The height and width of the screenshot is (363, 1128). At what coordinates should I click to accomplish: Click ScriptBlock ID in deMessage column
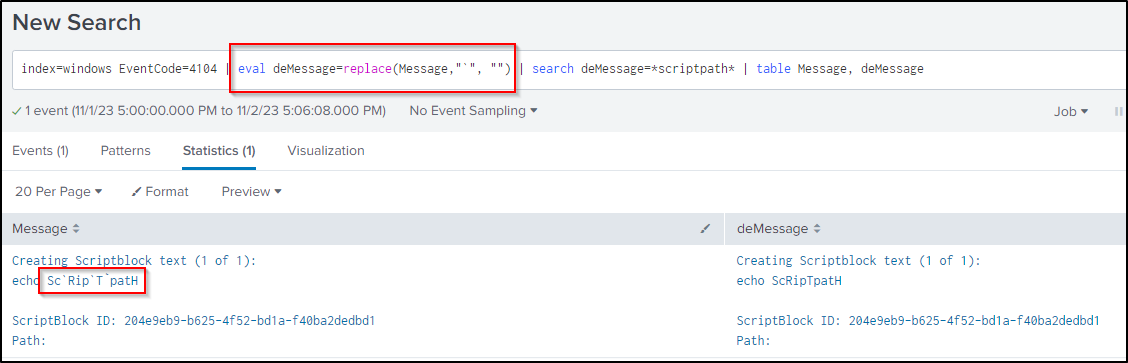click(x=918, y=321)
